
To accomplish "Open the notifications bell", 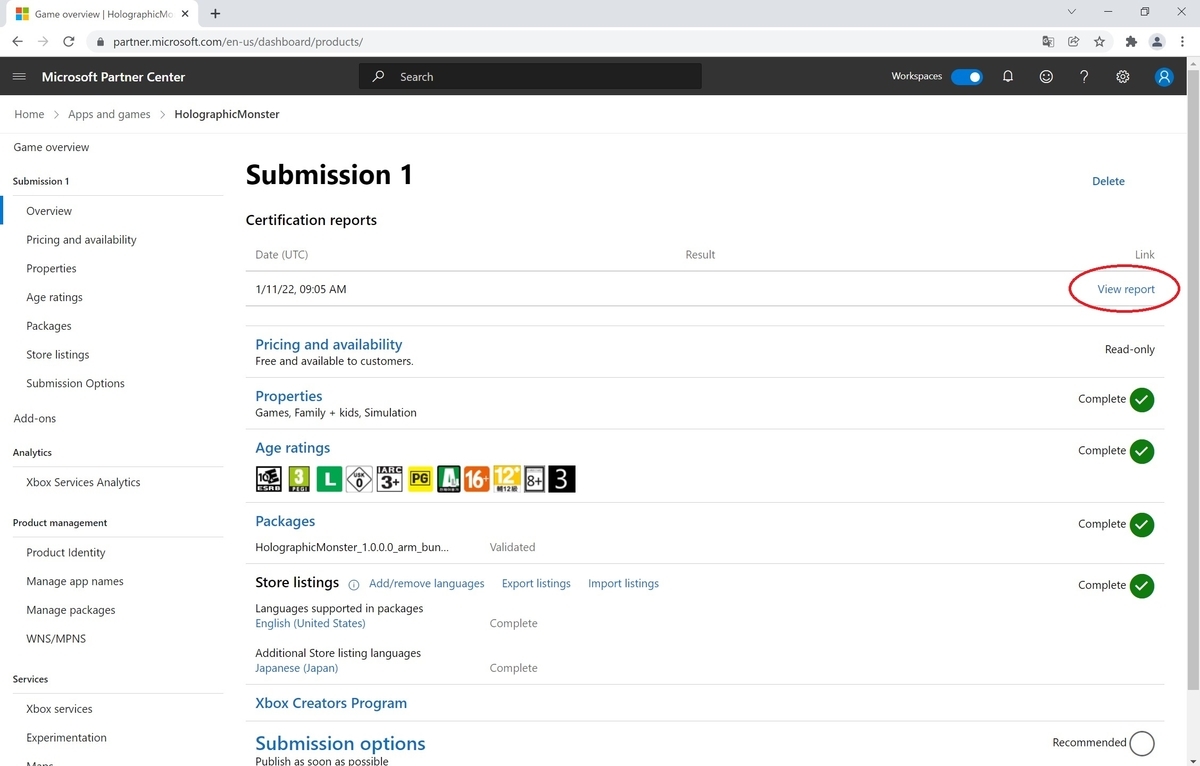I will coord(1008,77).
